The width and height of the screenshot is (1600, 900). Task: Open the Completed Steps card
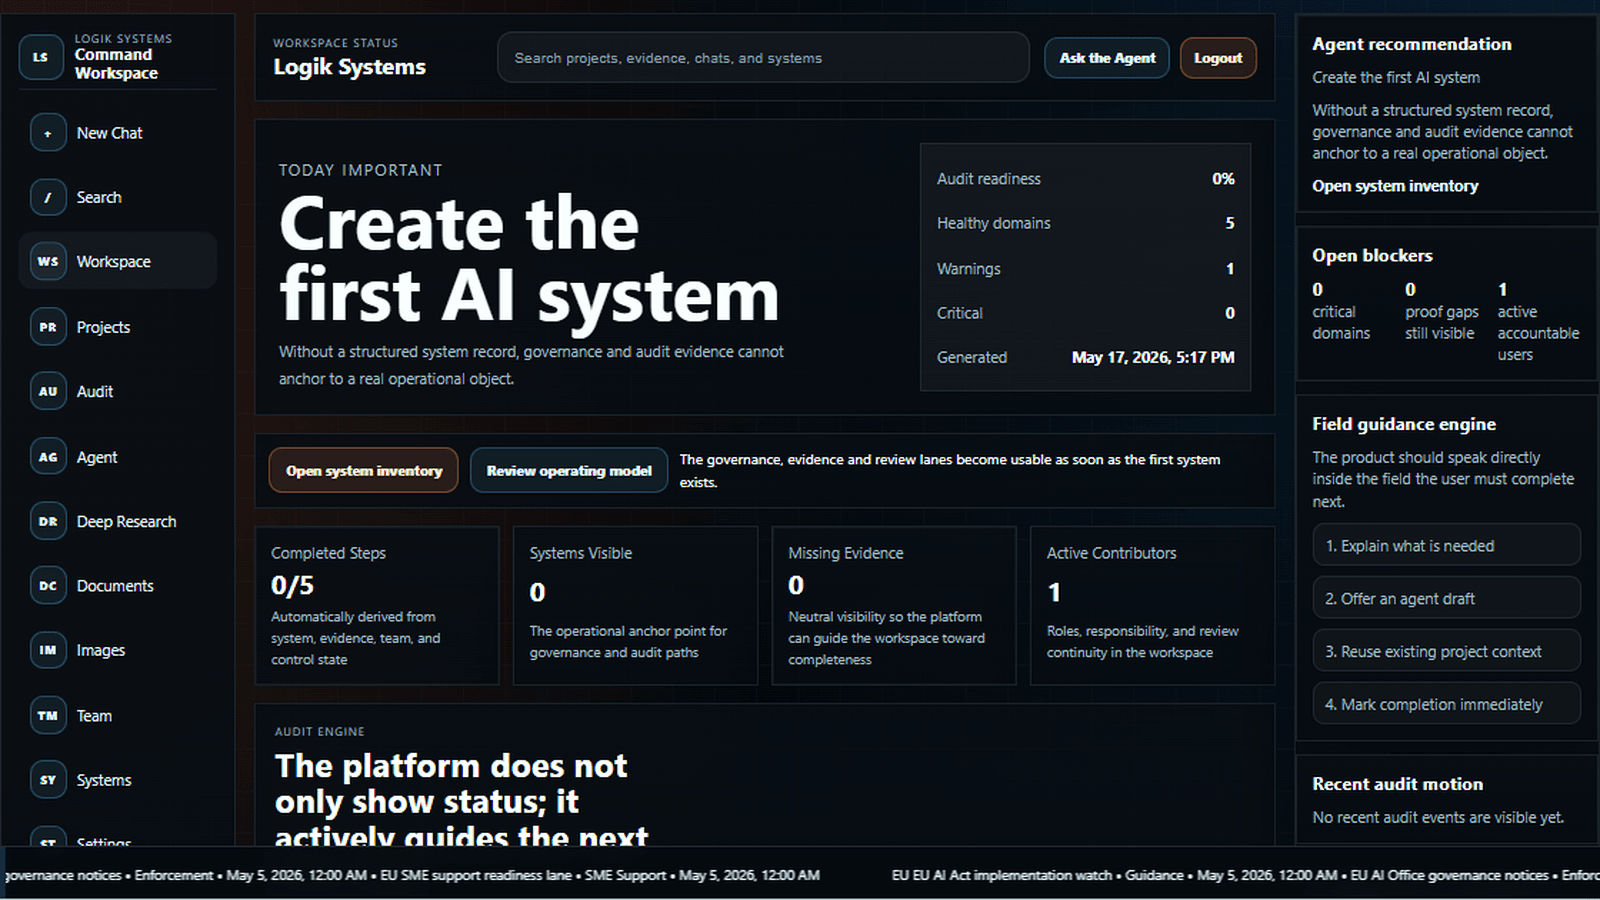(x=377, y=606)
